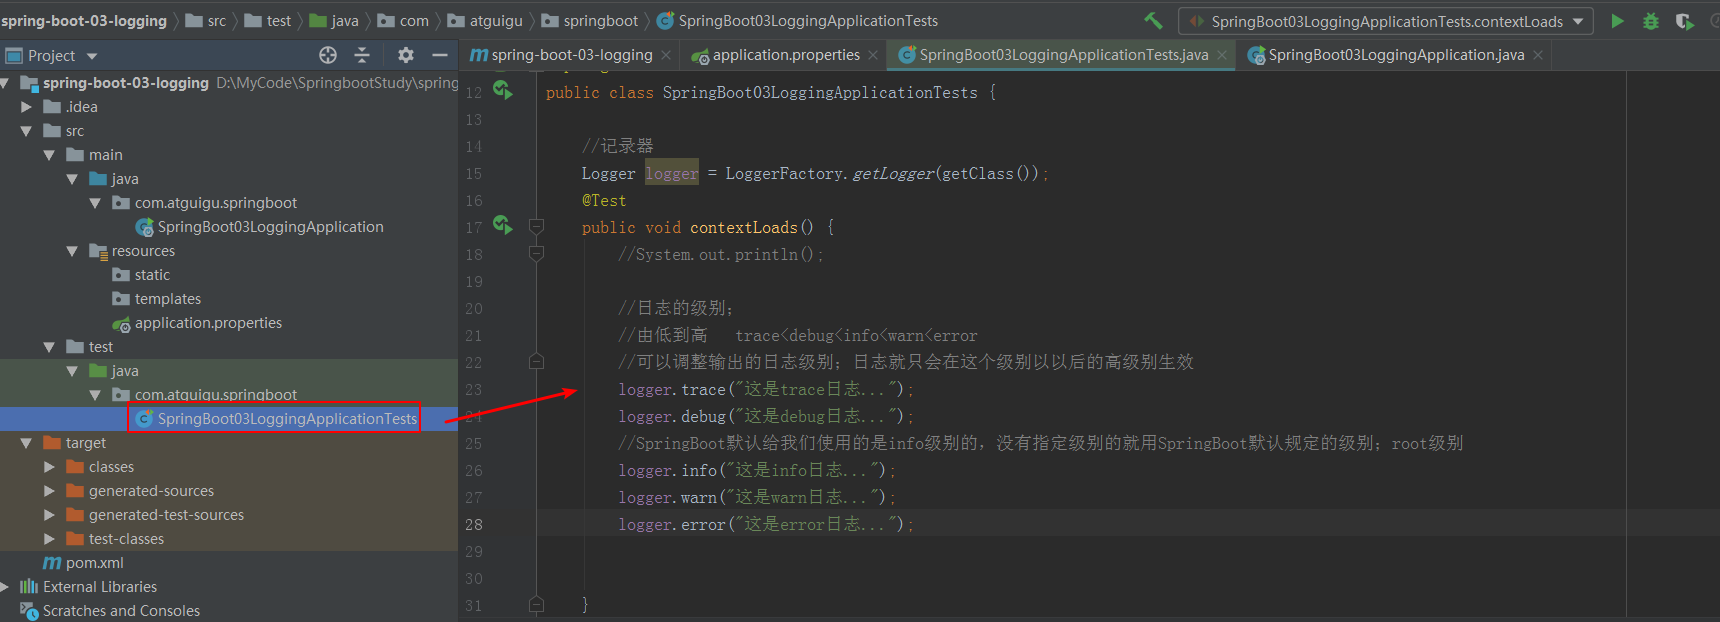1720x622 pixels.
Task: Expand the generated-test-sources folder
Action: 49,515
